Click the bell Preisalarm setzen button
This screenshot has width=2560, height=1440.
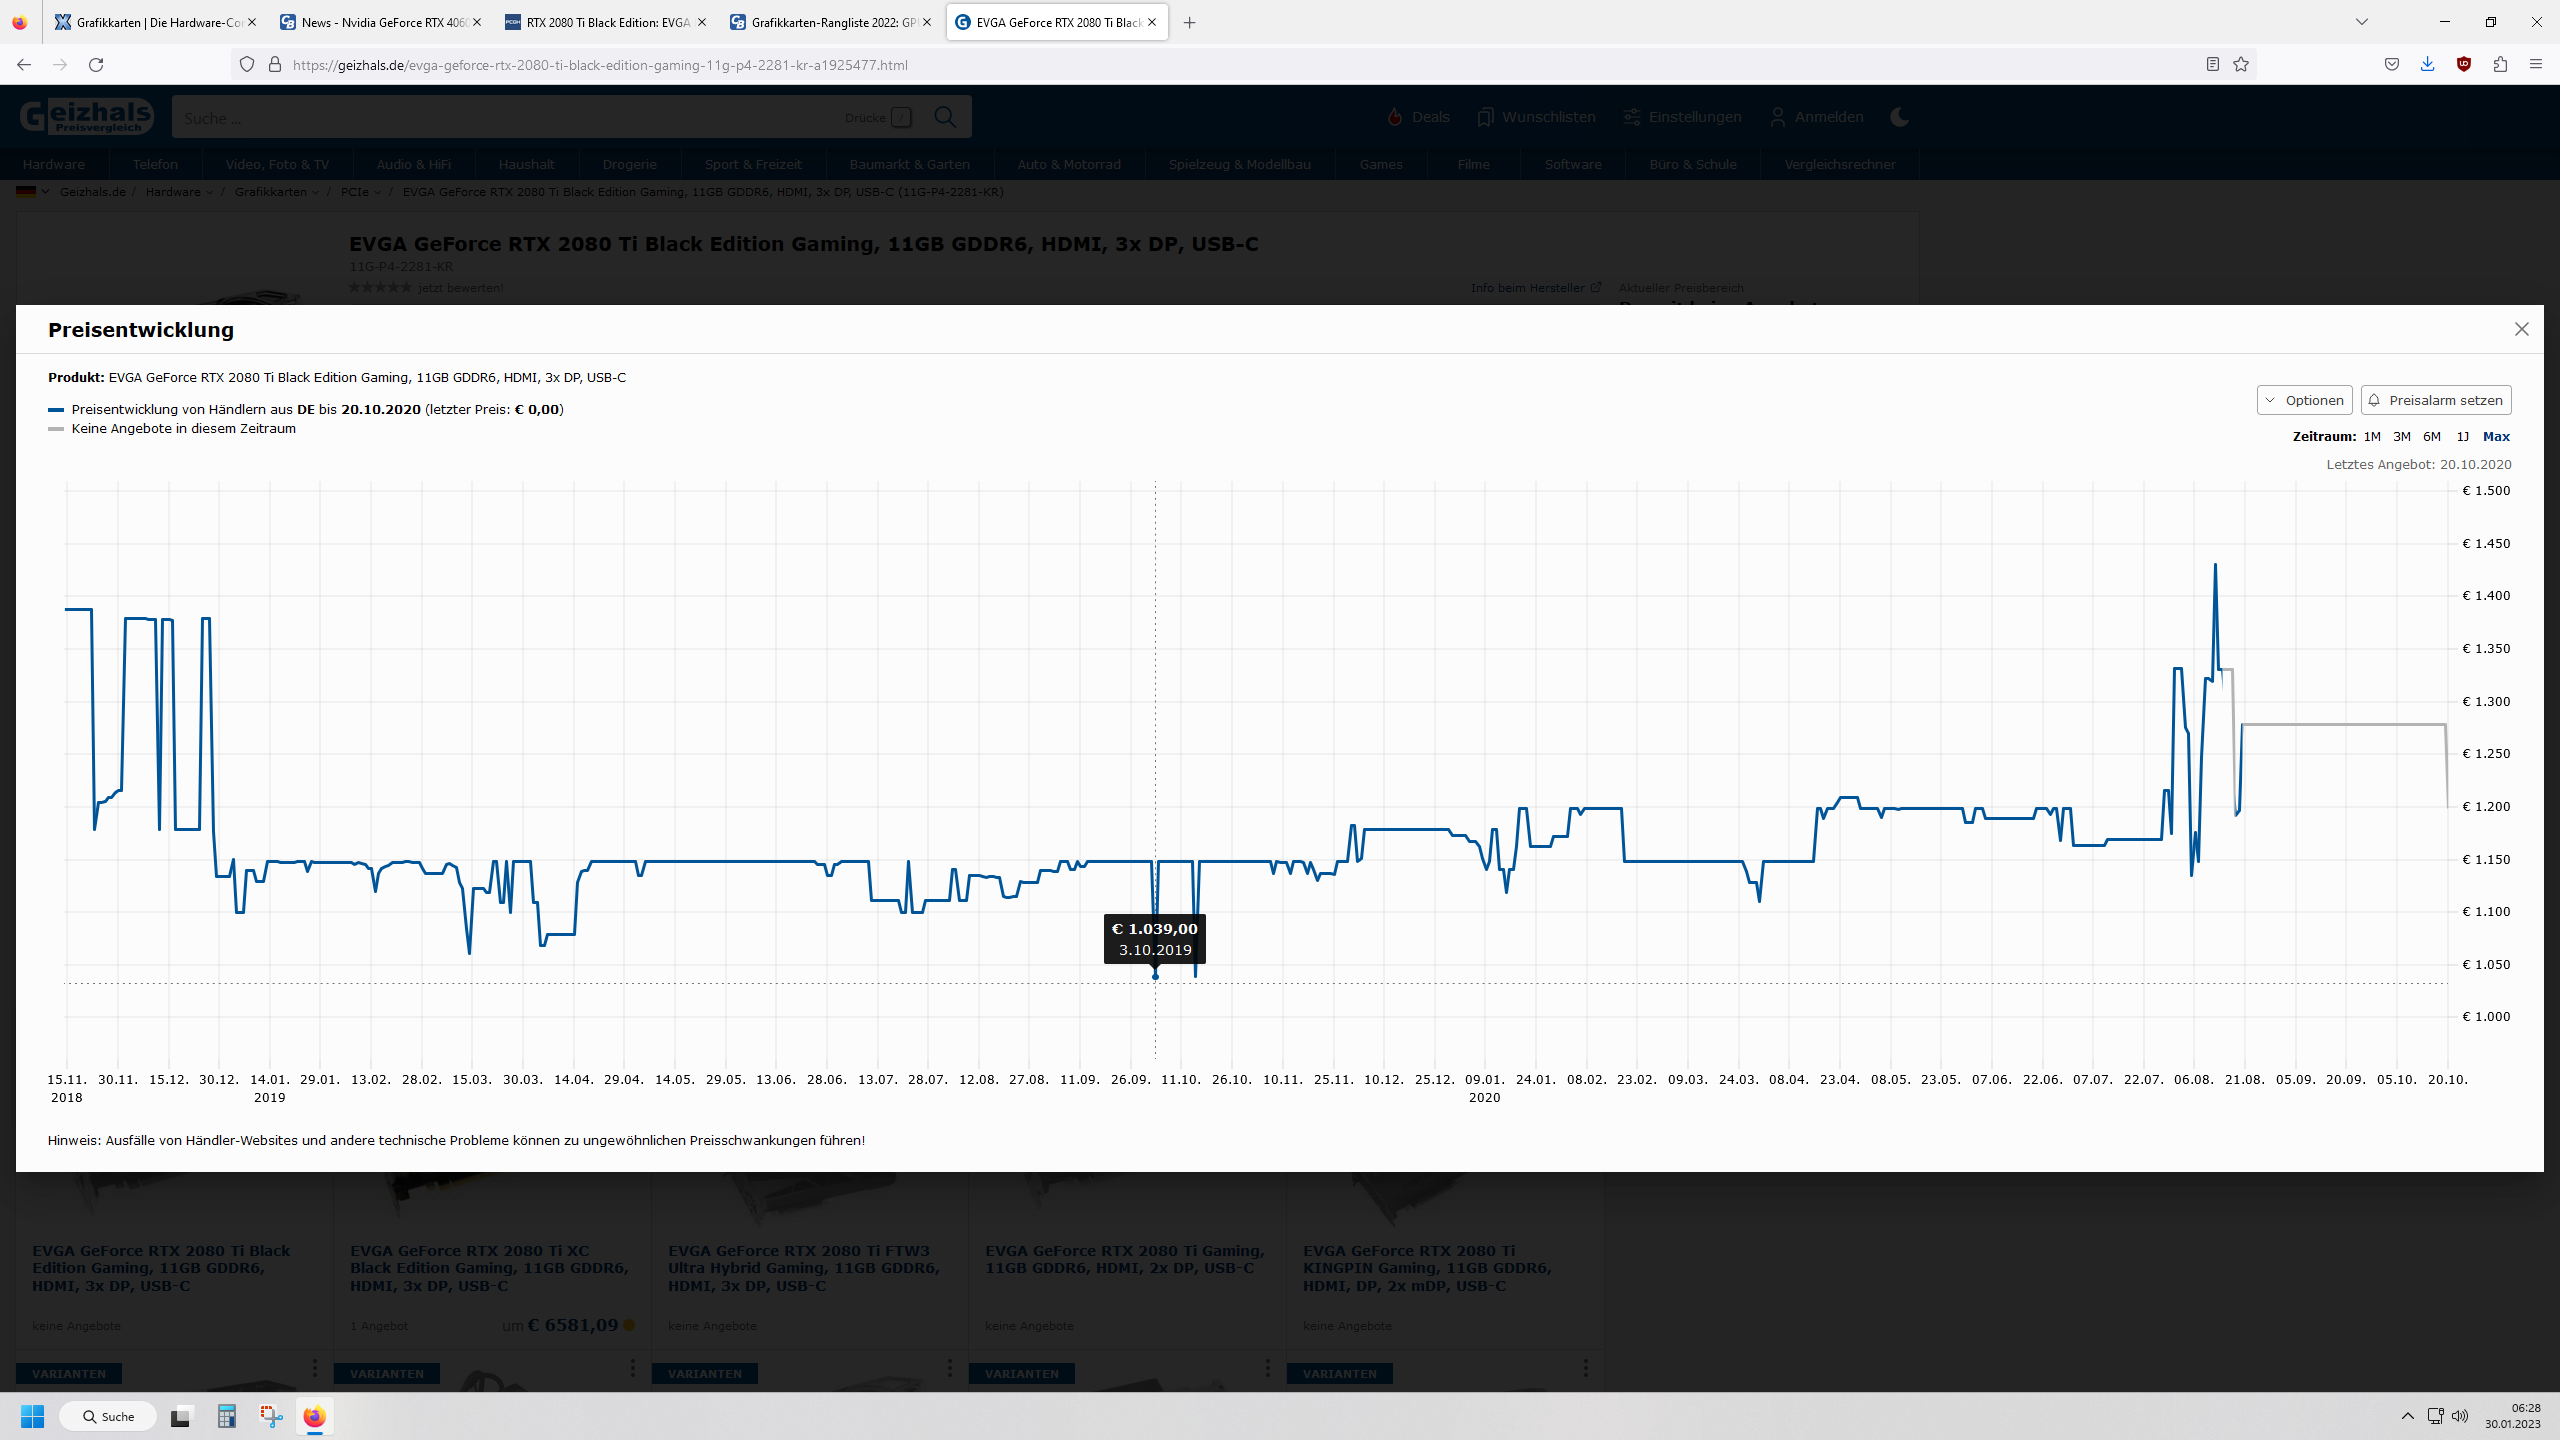coord(2435,400)
